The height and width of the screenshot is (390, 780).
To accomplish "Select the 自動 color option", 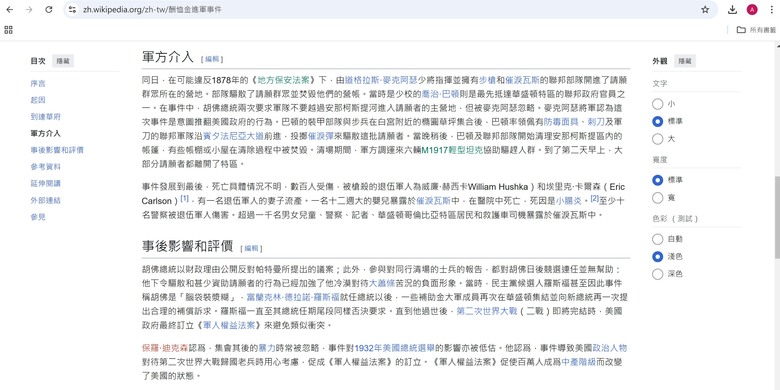I will tap(658, 239).
